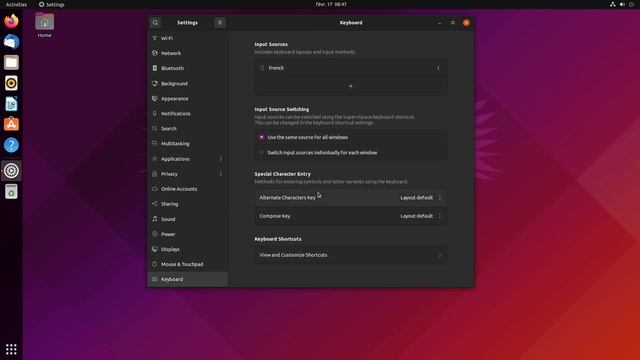Go to the Power settings panel

188,234
